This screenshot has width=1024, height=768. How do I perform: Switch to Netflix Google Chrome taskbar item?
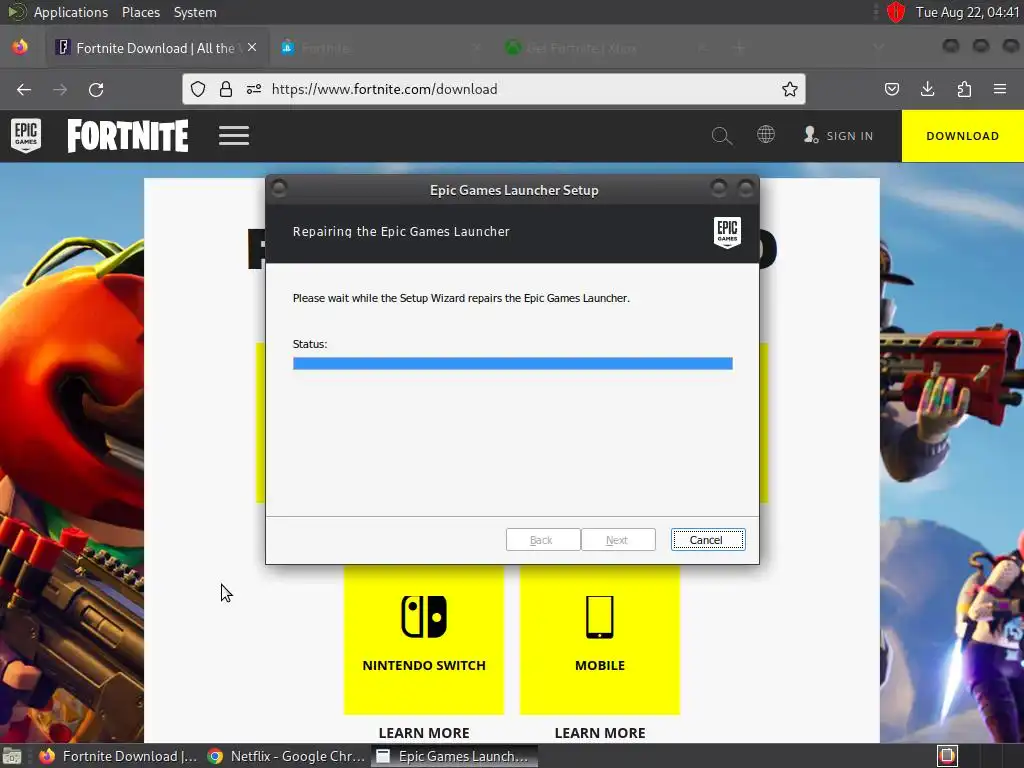[287, 756]
